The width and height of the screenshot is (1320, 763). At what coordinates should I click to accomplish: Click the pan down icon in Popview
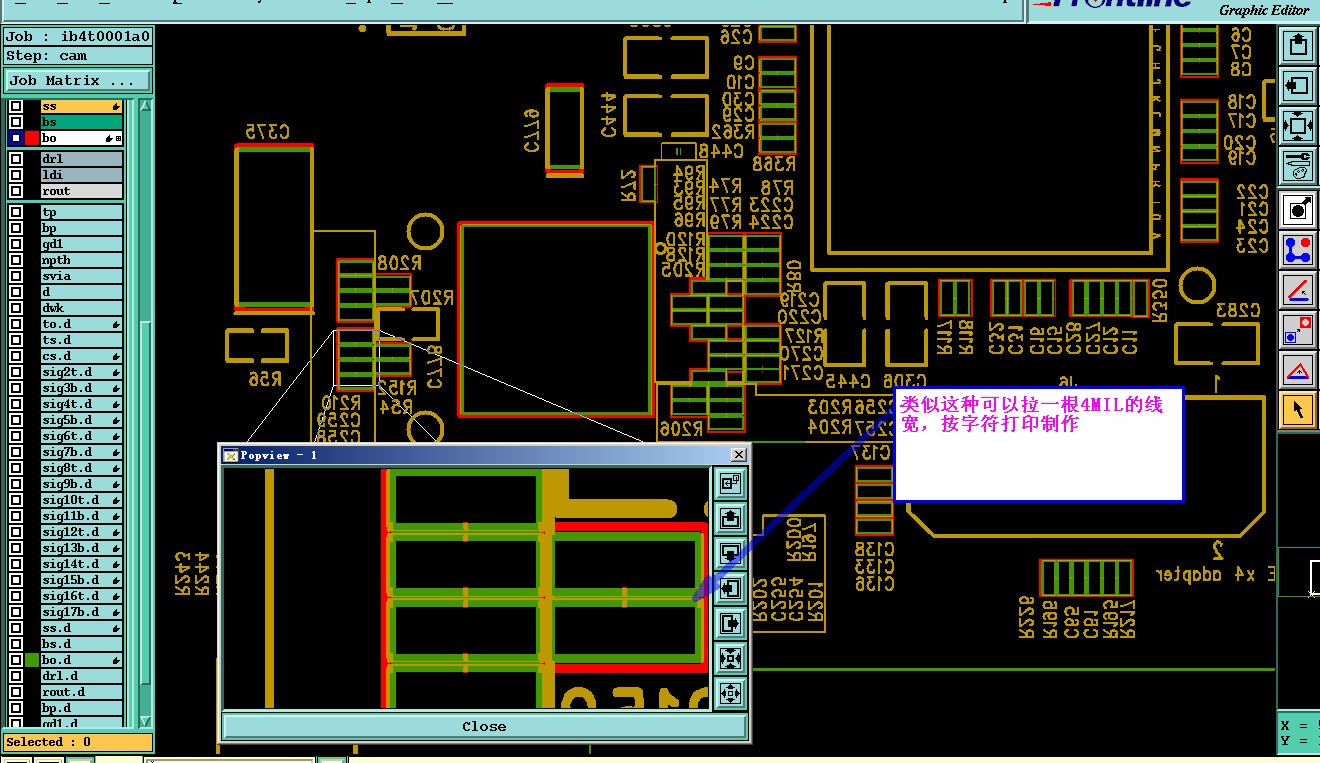click(730, 553)
